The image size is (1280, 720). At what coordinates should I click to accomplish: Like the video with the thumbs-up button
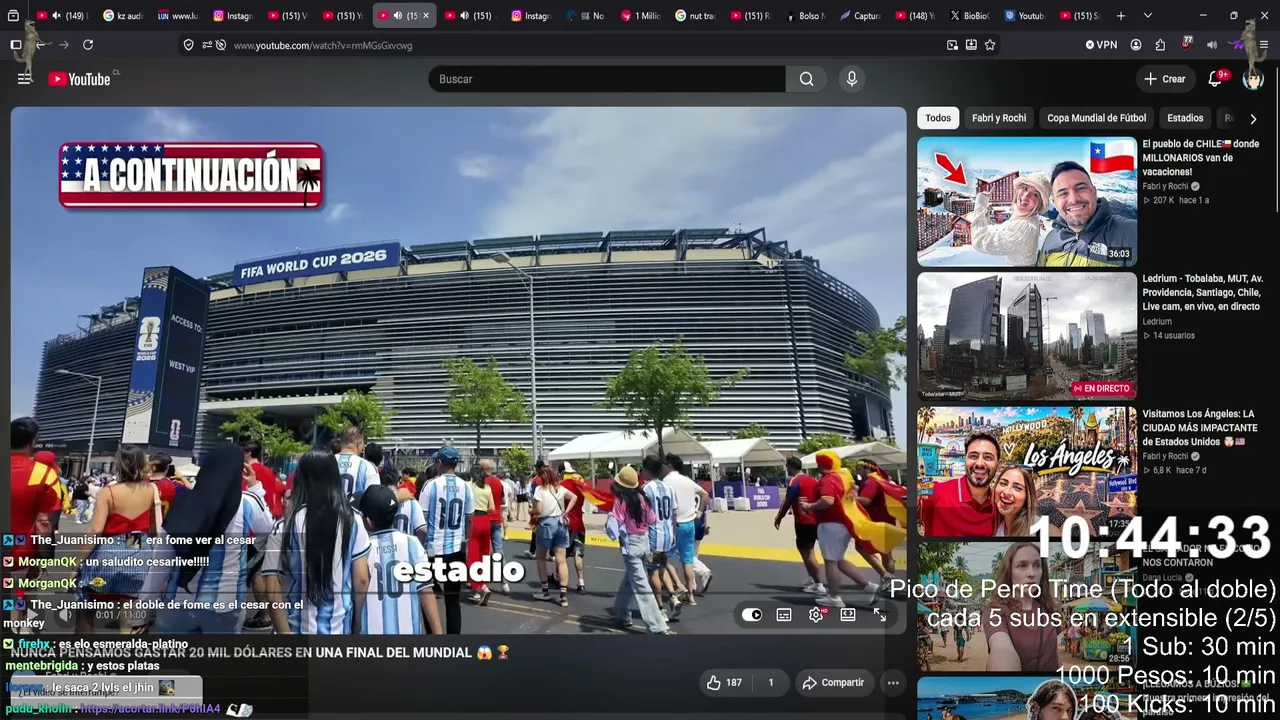click(725, 683)
